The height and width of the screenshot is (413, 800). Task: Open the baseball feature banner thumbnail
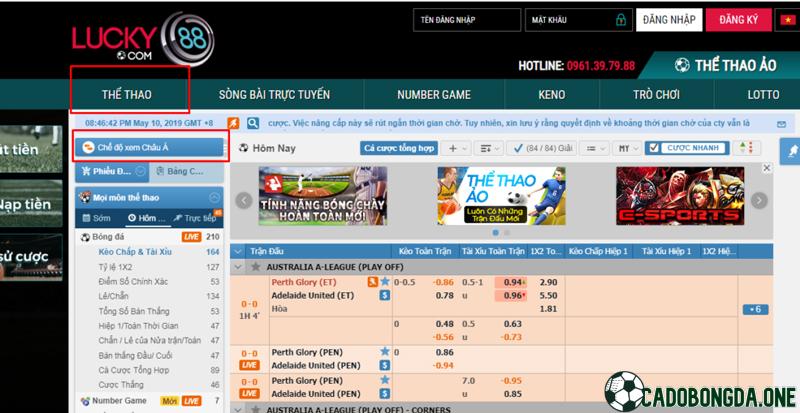click(x=322, y=196)
